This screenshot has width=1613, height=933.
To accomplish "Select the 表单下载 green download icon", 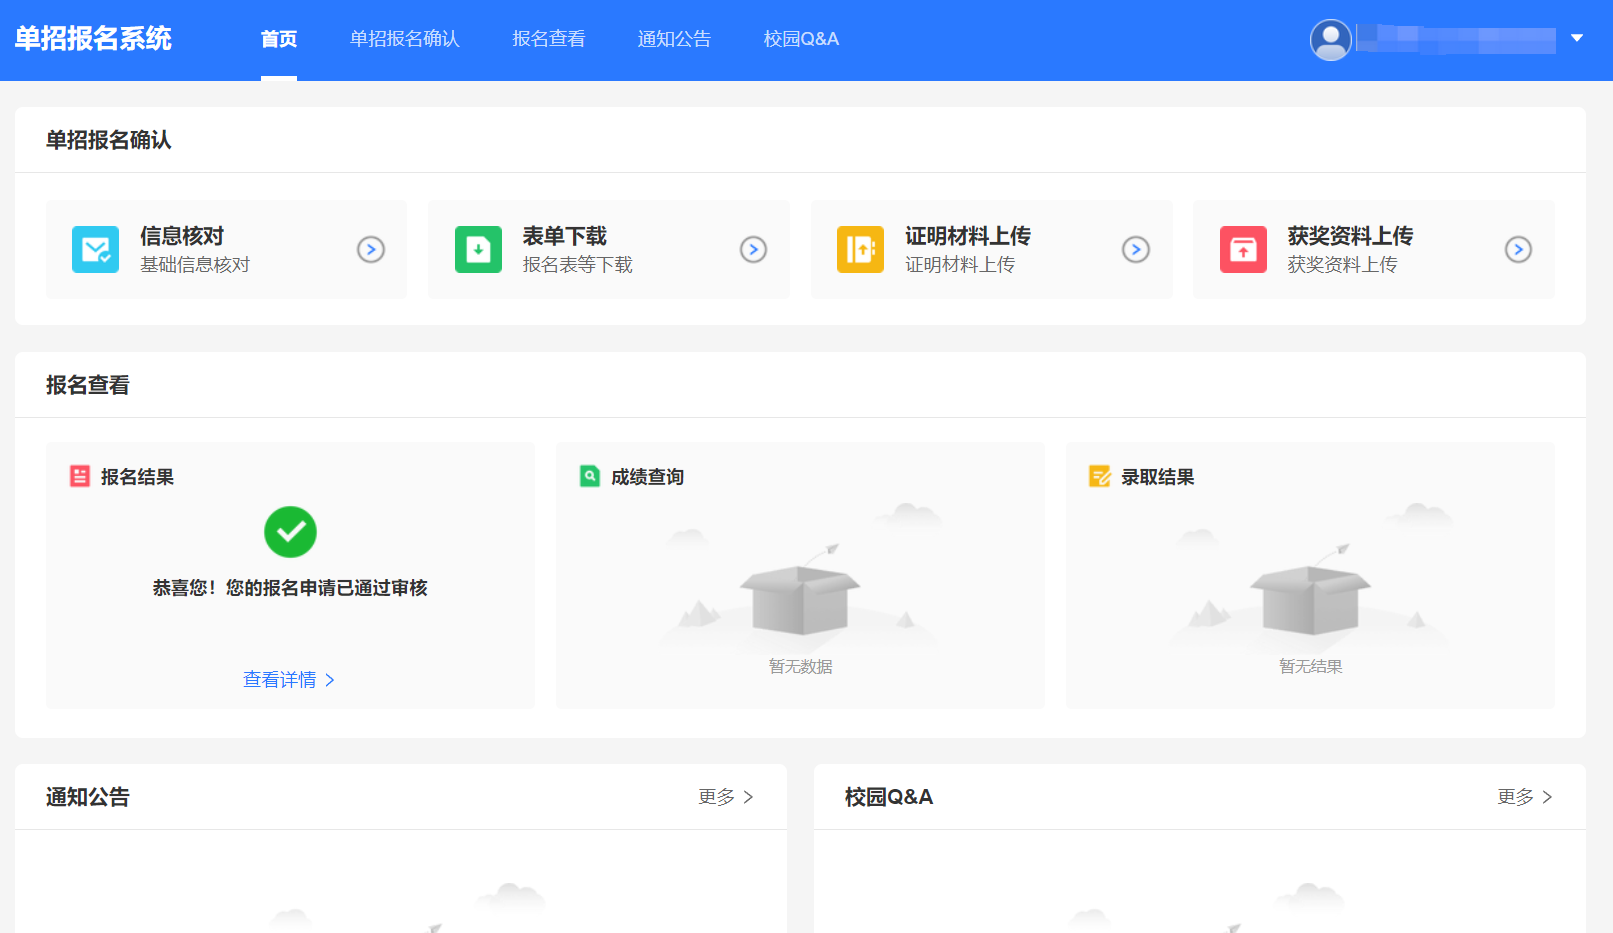I will click(478, 249).
